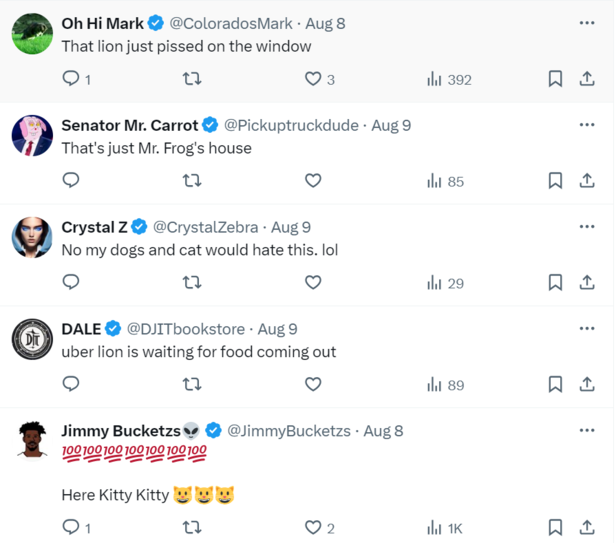Like Senator Mr. Carrot's tweet
Image resolution: width=616 pixels, height=543 pixels.
point(313,181)
